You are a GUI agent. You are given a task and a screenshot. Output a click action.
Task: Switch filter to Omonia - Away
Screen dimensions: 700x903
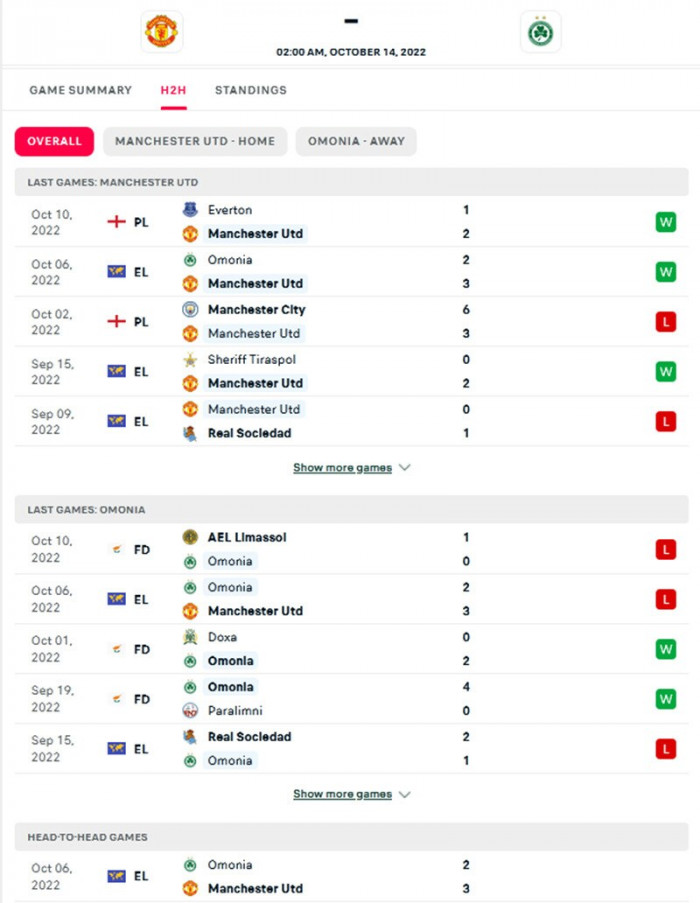pos(356,141)
